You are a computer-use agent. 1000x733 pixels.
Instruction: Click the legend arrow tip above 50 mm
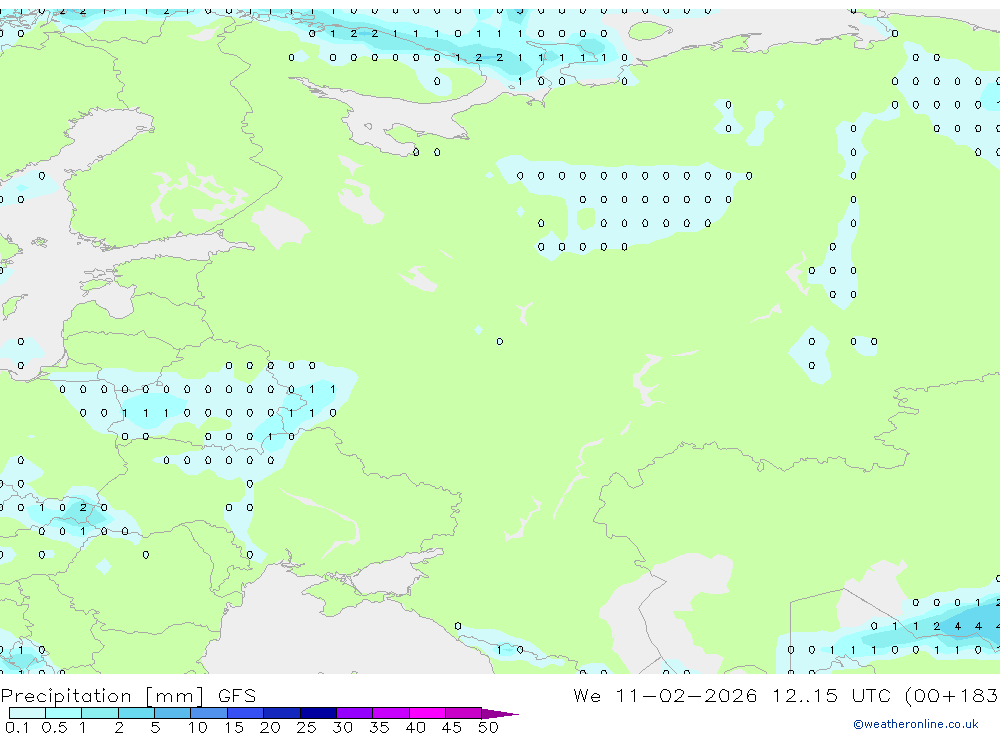click(x=500, y=714)
